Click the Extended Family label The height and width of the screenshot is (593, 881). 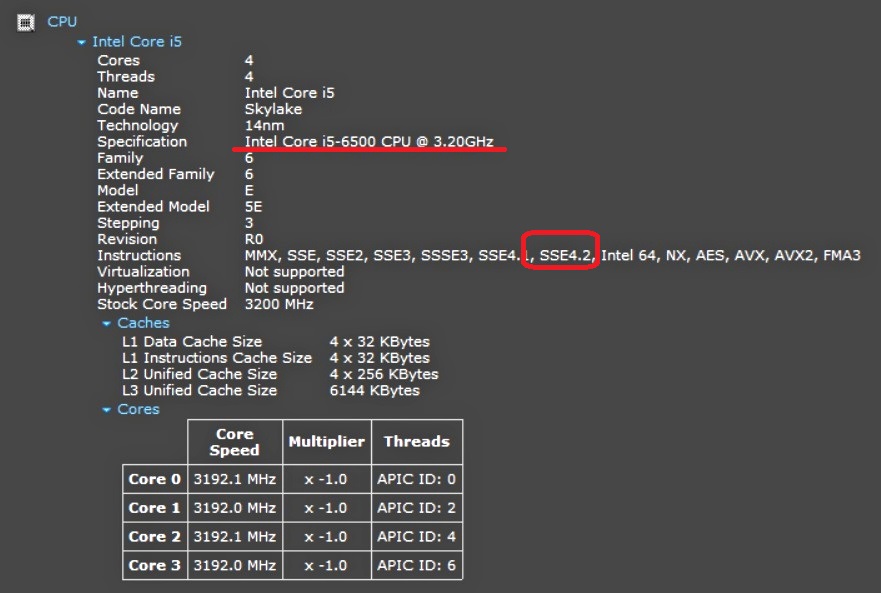tap(156, 174)
